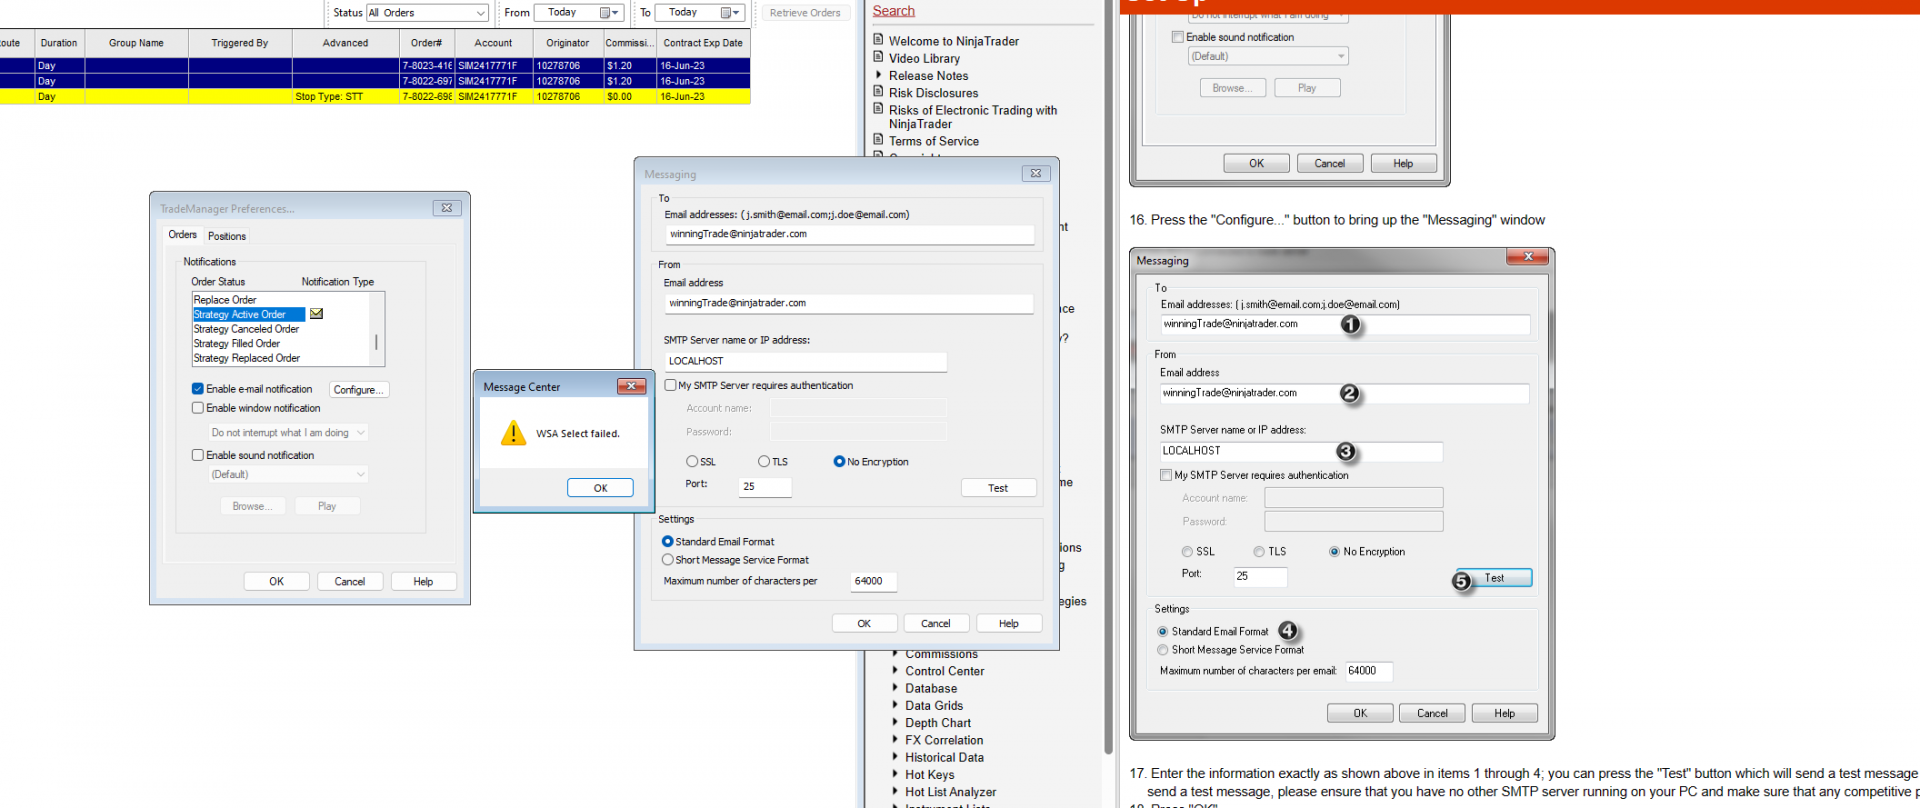Expand the Depth Chart help topic
1920x808 pixels.
(x=895, y=722)
